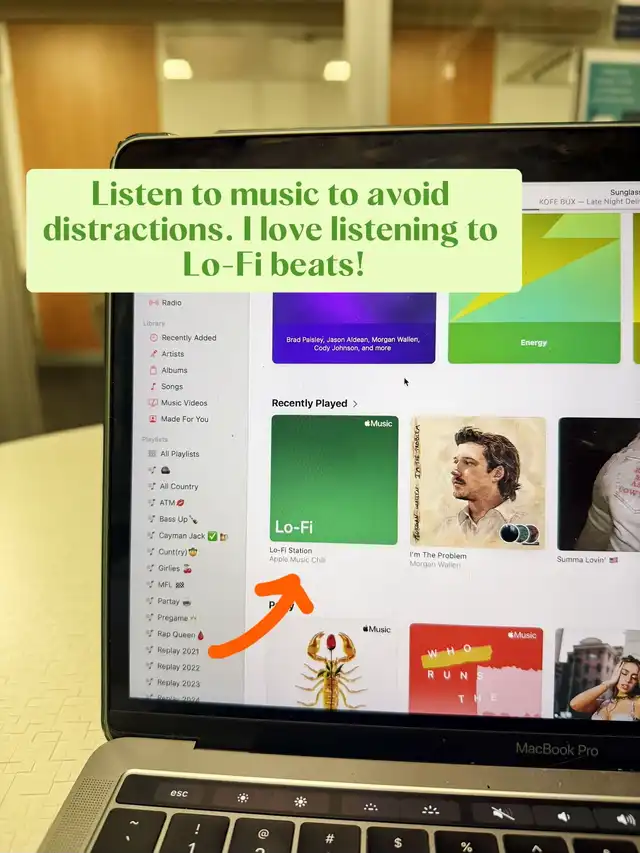Viewport: 640px width, 853px height.
Task: Show All Playlists grid view
Action: 179,454
